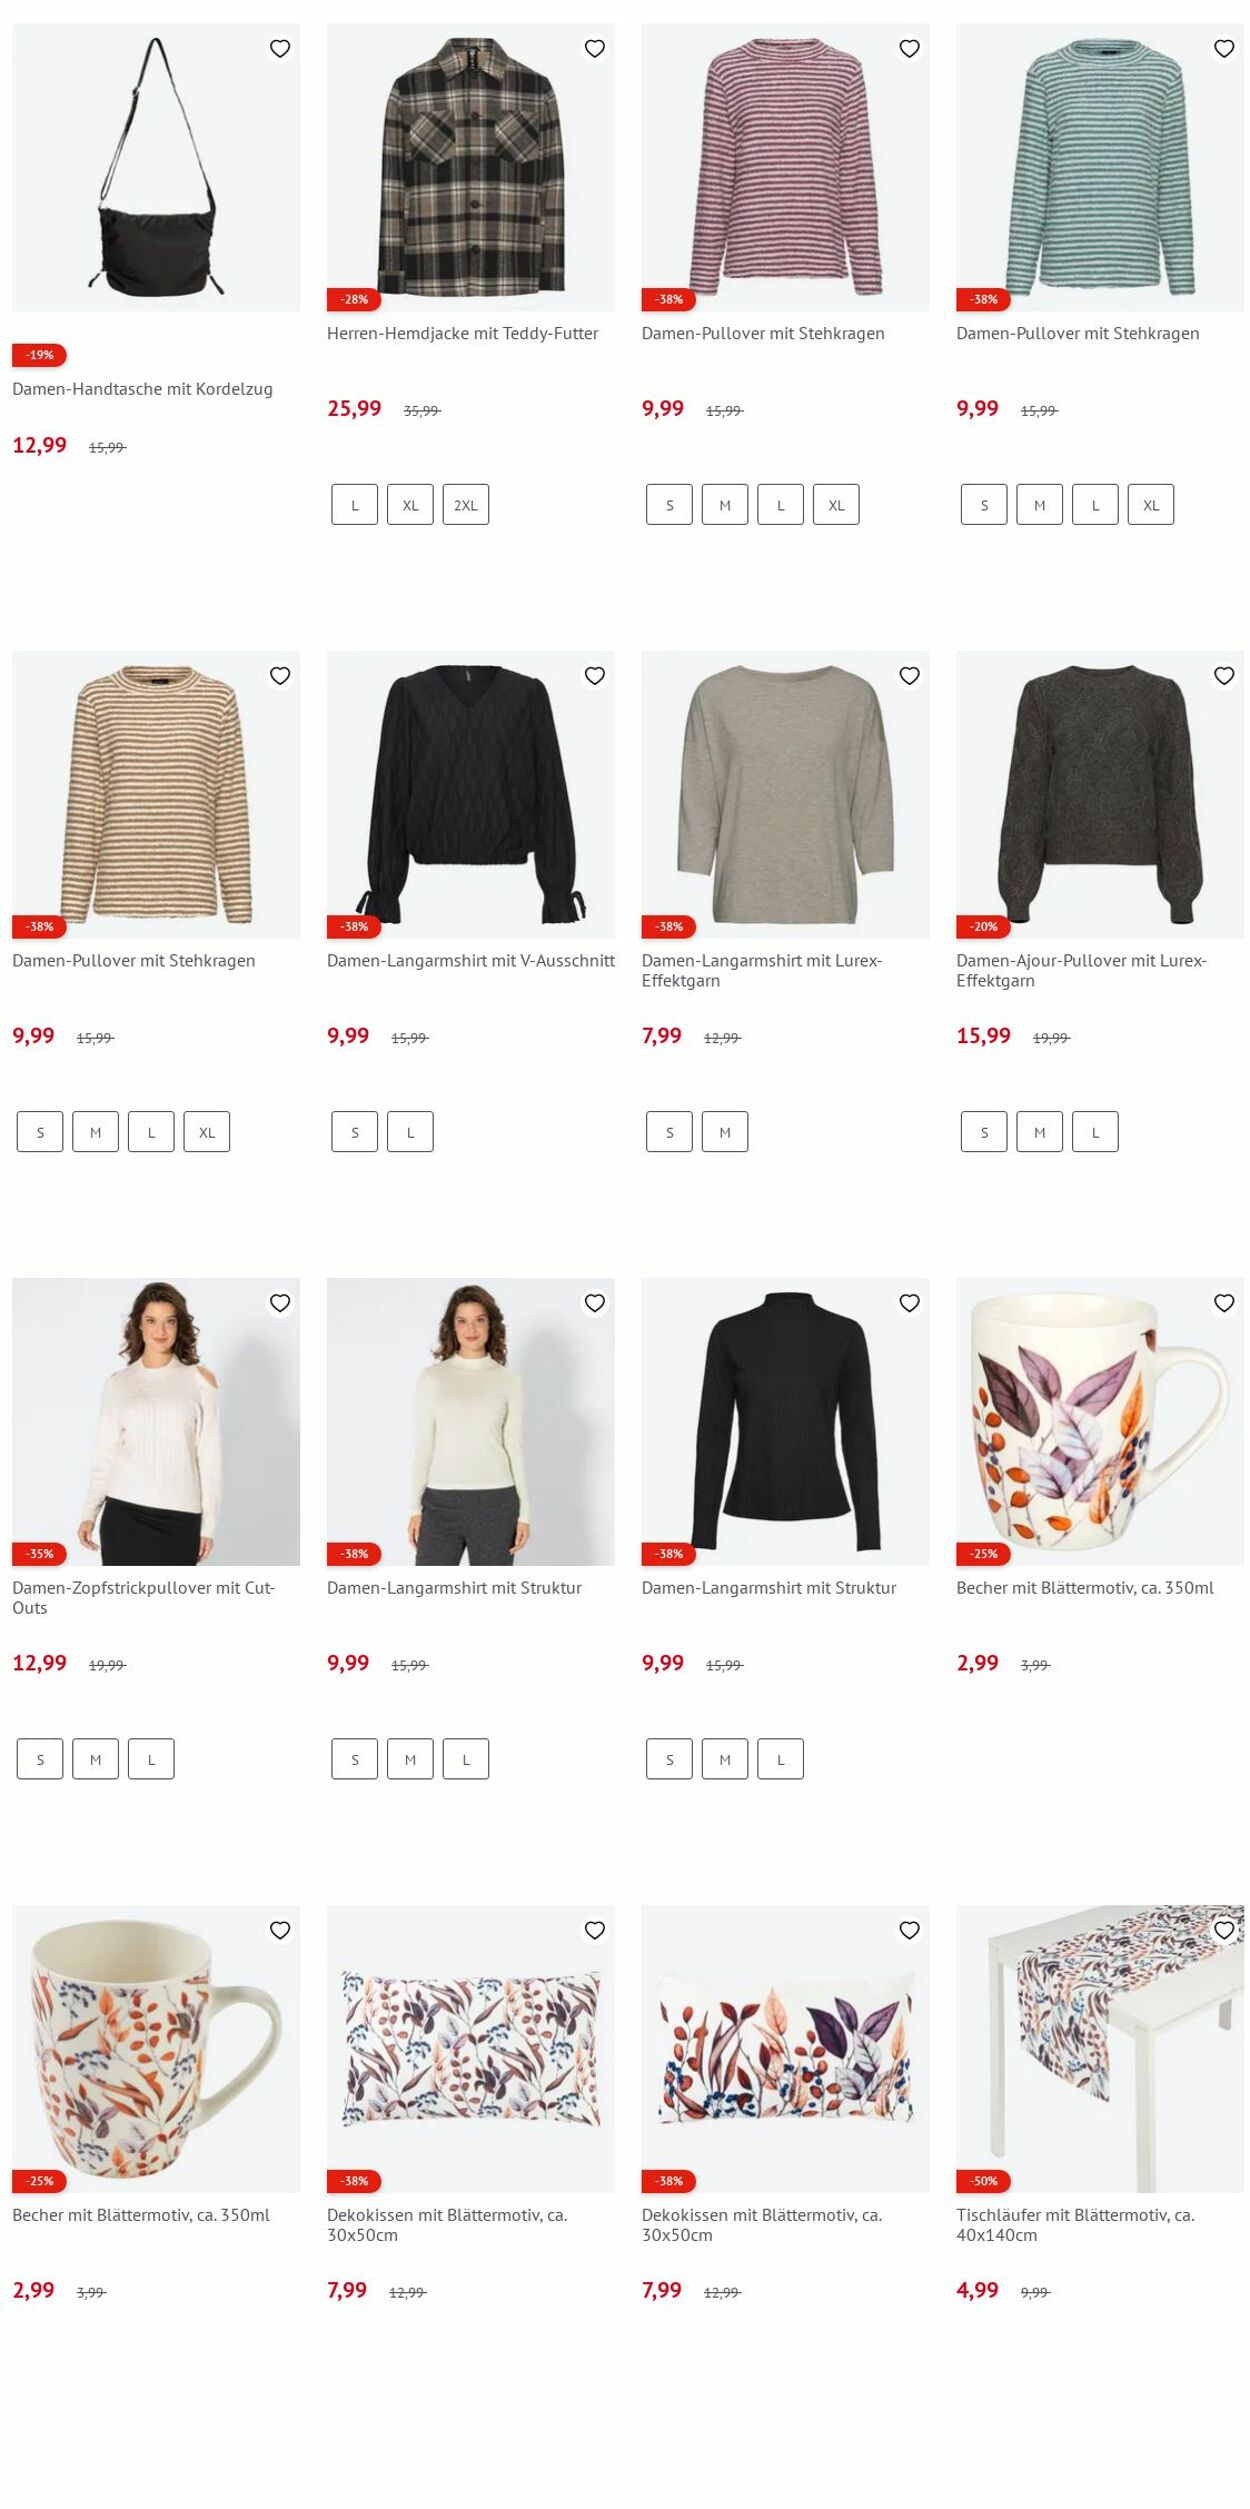
Task: Open the beige striped Pullover product image
Action: click(156, 794)
